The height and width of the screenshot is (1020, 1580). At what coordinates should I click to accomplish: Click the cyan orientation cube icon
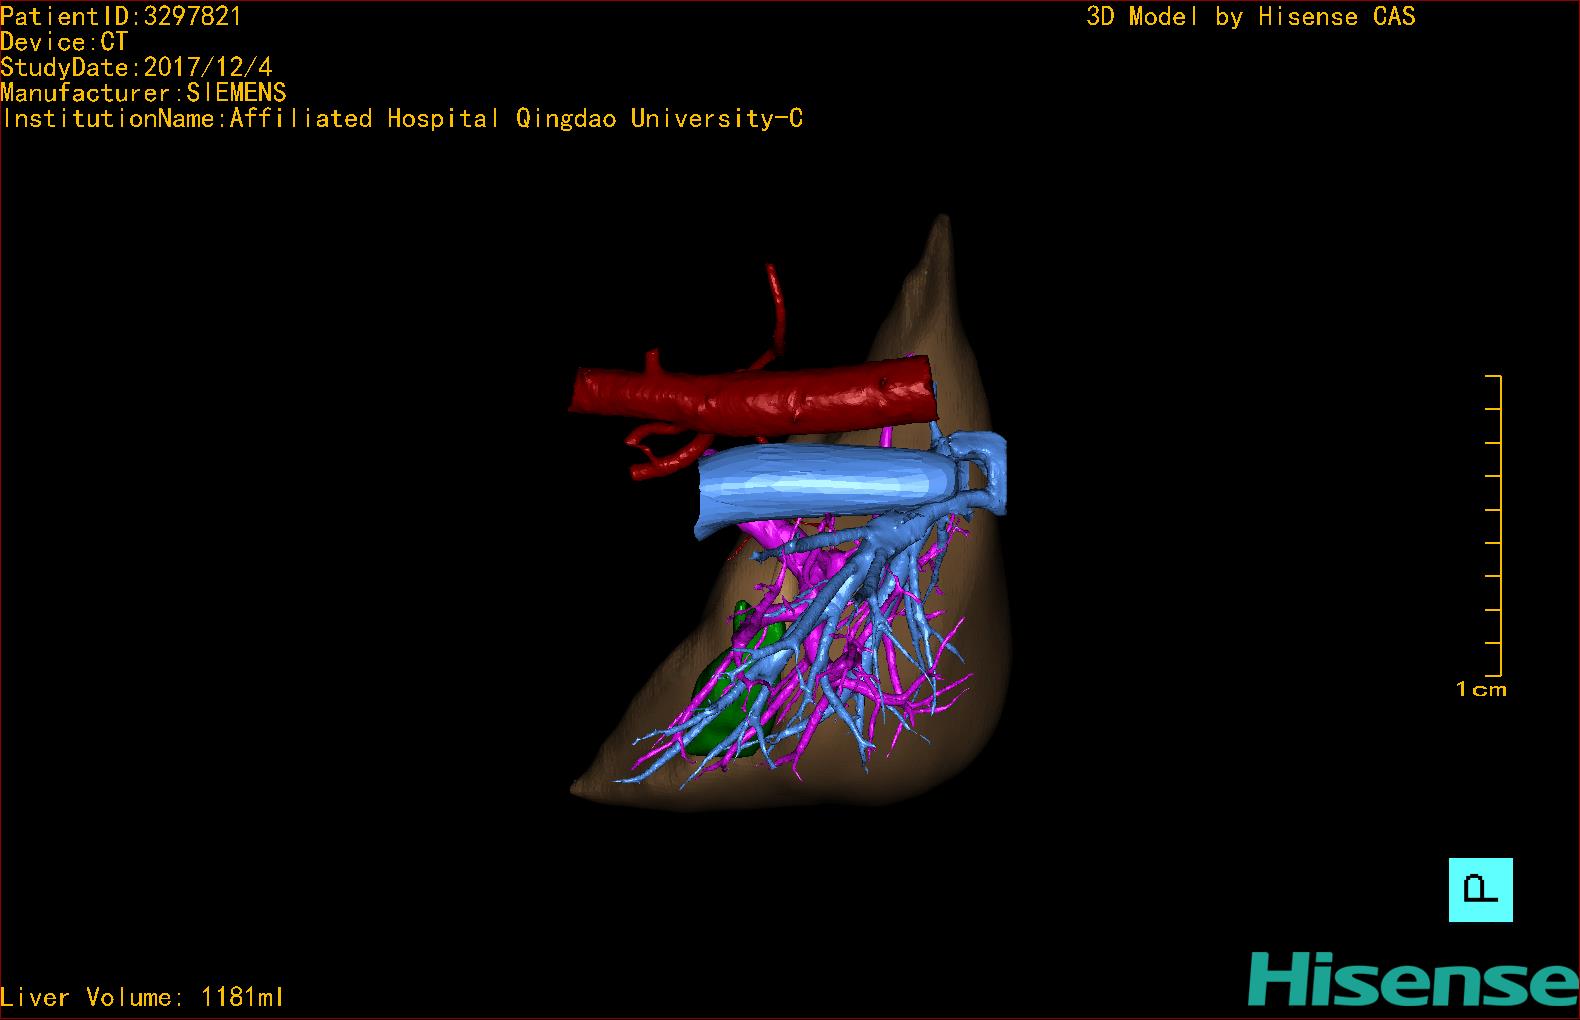pyautogui.click(x=1480, y=889)
